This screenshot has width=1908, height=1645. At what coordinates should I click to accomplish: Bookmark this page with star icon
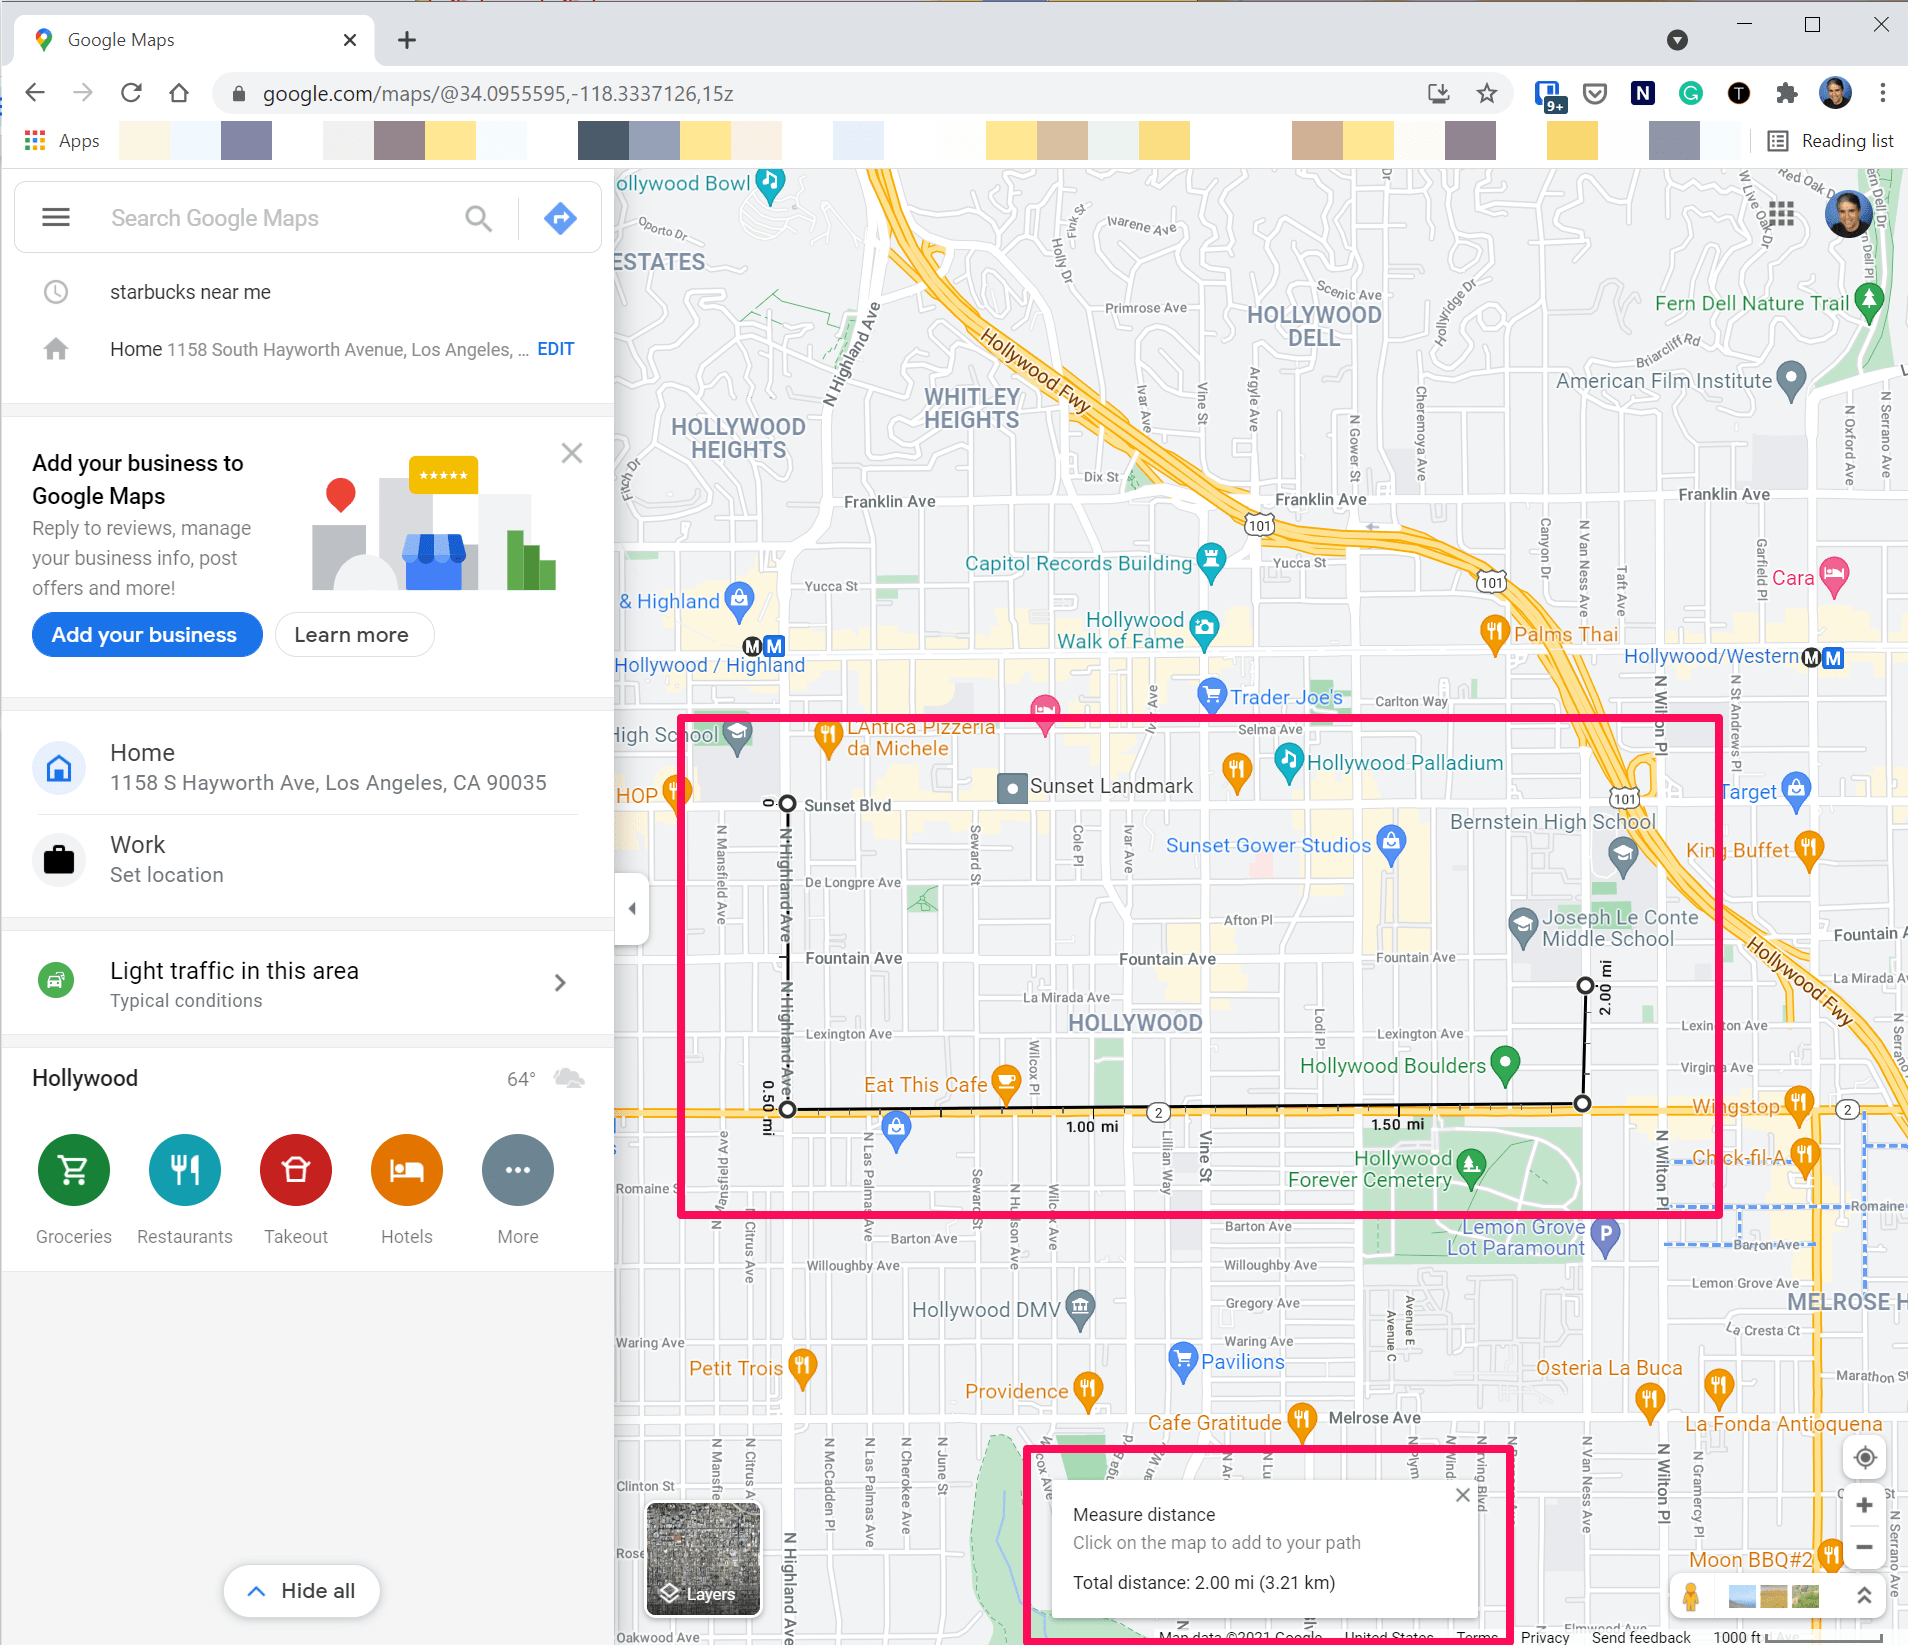[1486, 94]
